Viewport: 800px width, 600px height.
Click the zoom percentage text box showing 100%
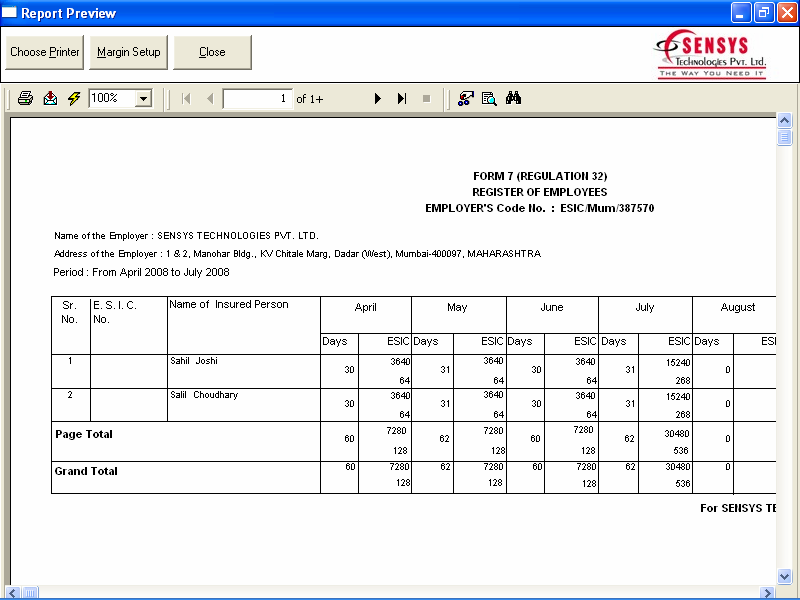point(112,98)
